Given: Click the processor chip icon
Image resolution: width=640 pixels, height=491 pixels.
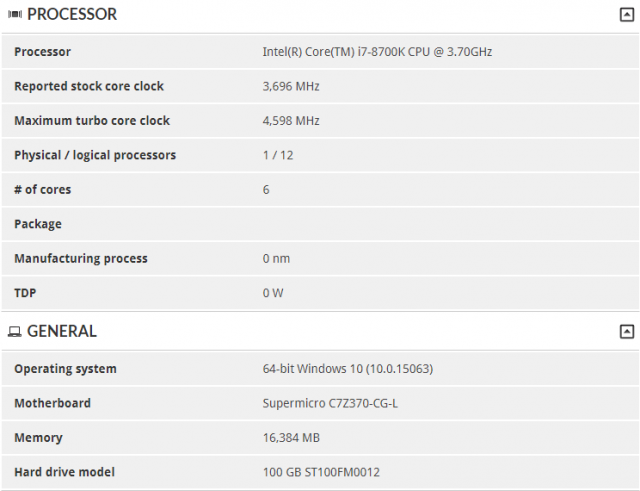Looking at the screenshot, I should [14, 15].
